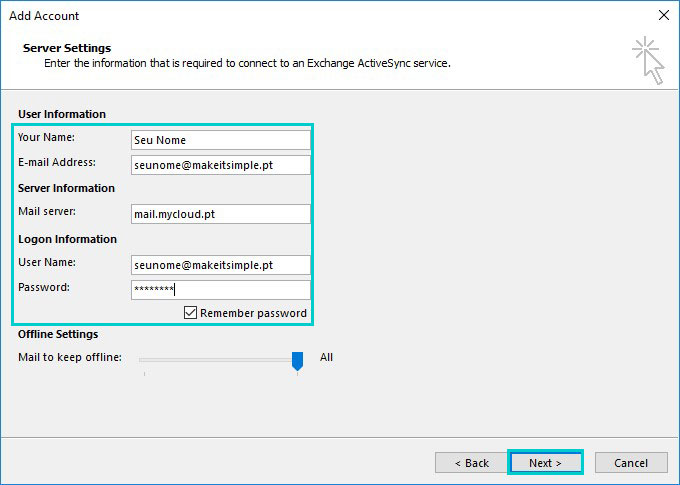Close the Add Account dialog

(664, 15)
